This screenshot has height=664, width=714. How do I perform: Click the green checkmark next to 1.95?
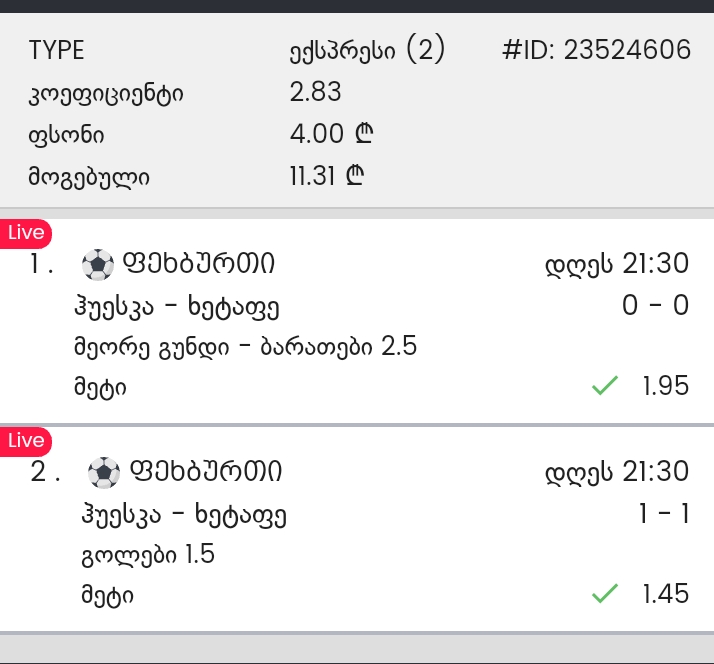(605, 385)
